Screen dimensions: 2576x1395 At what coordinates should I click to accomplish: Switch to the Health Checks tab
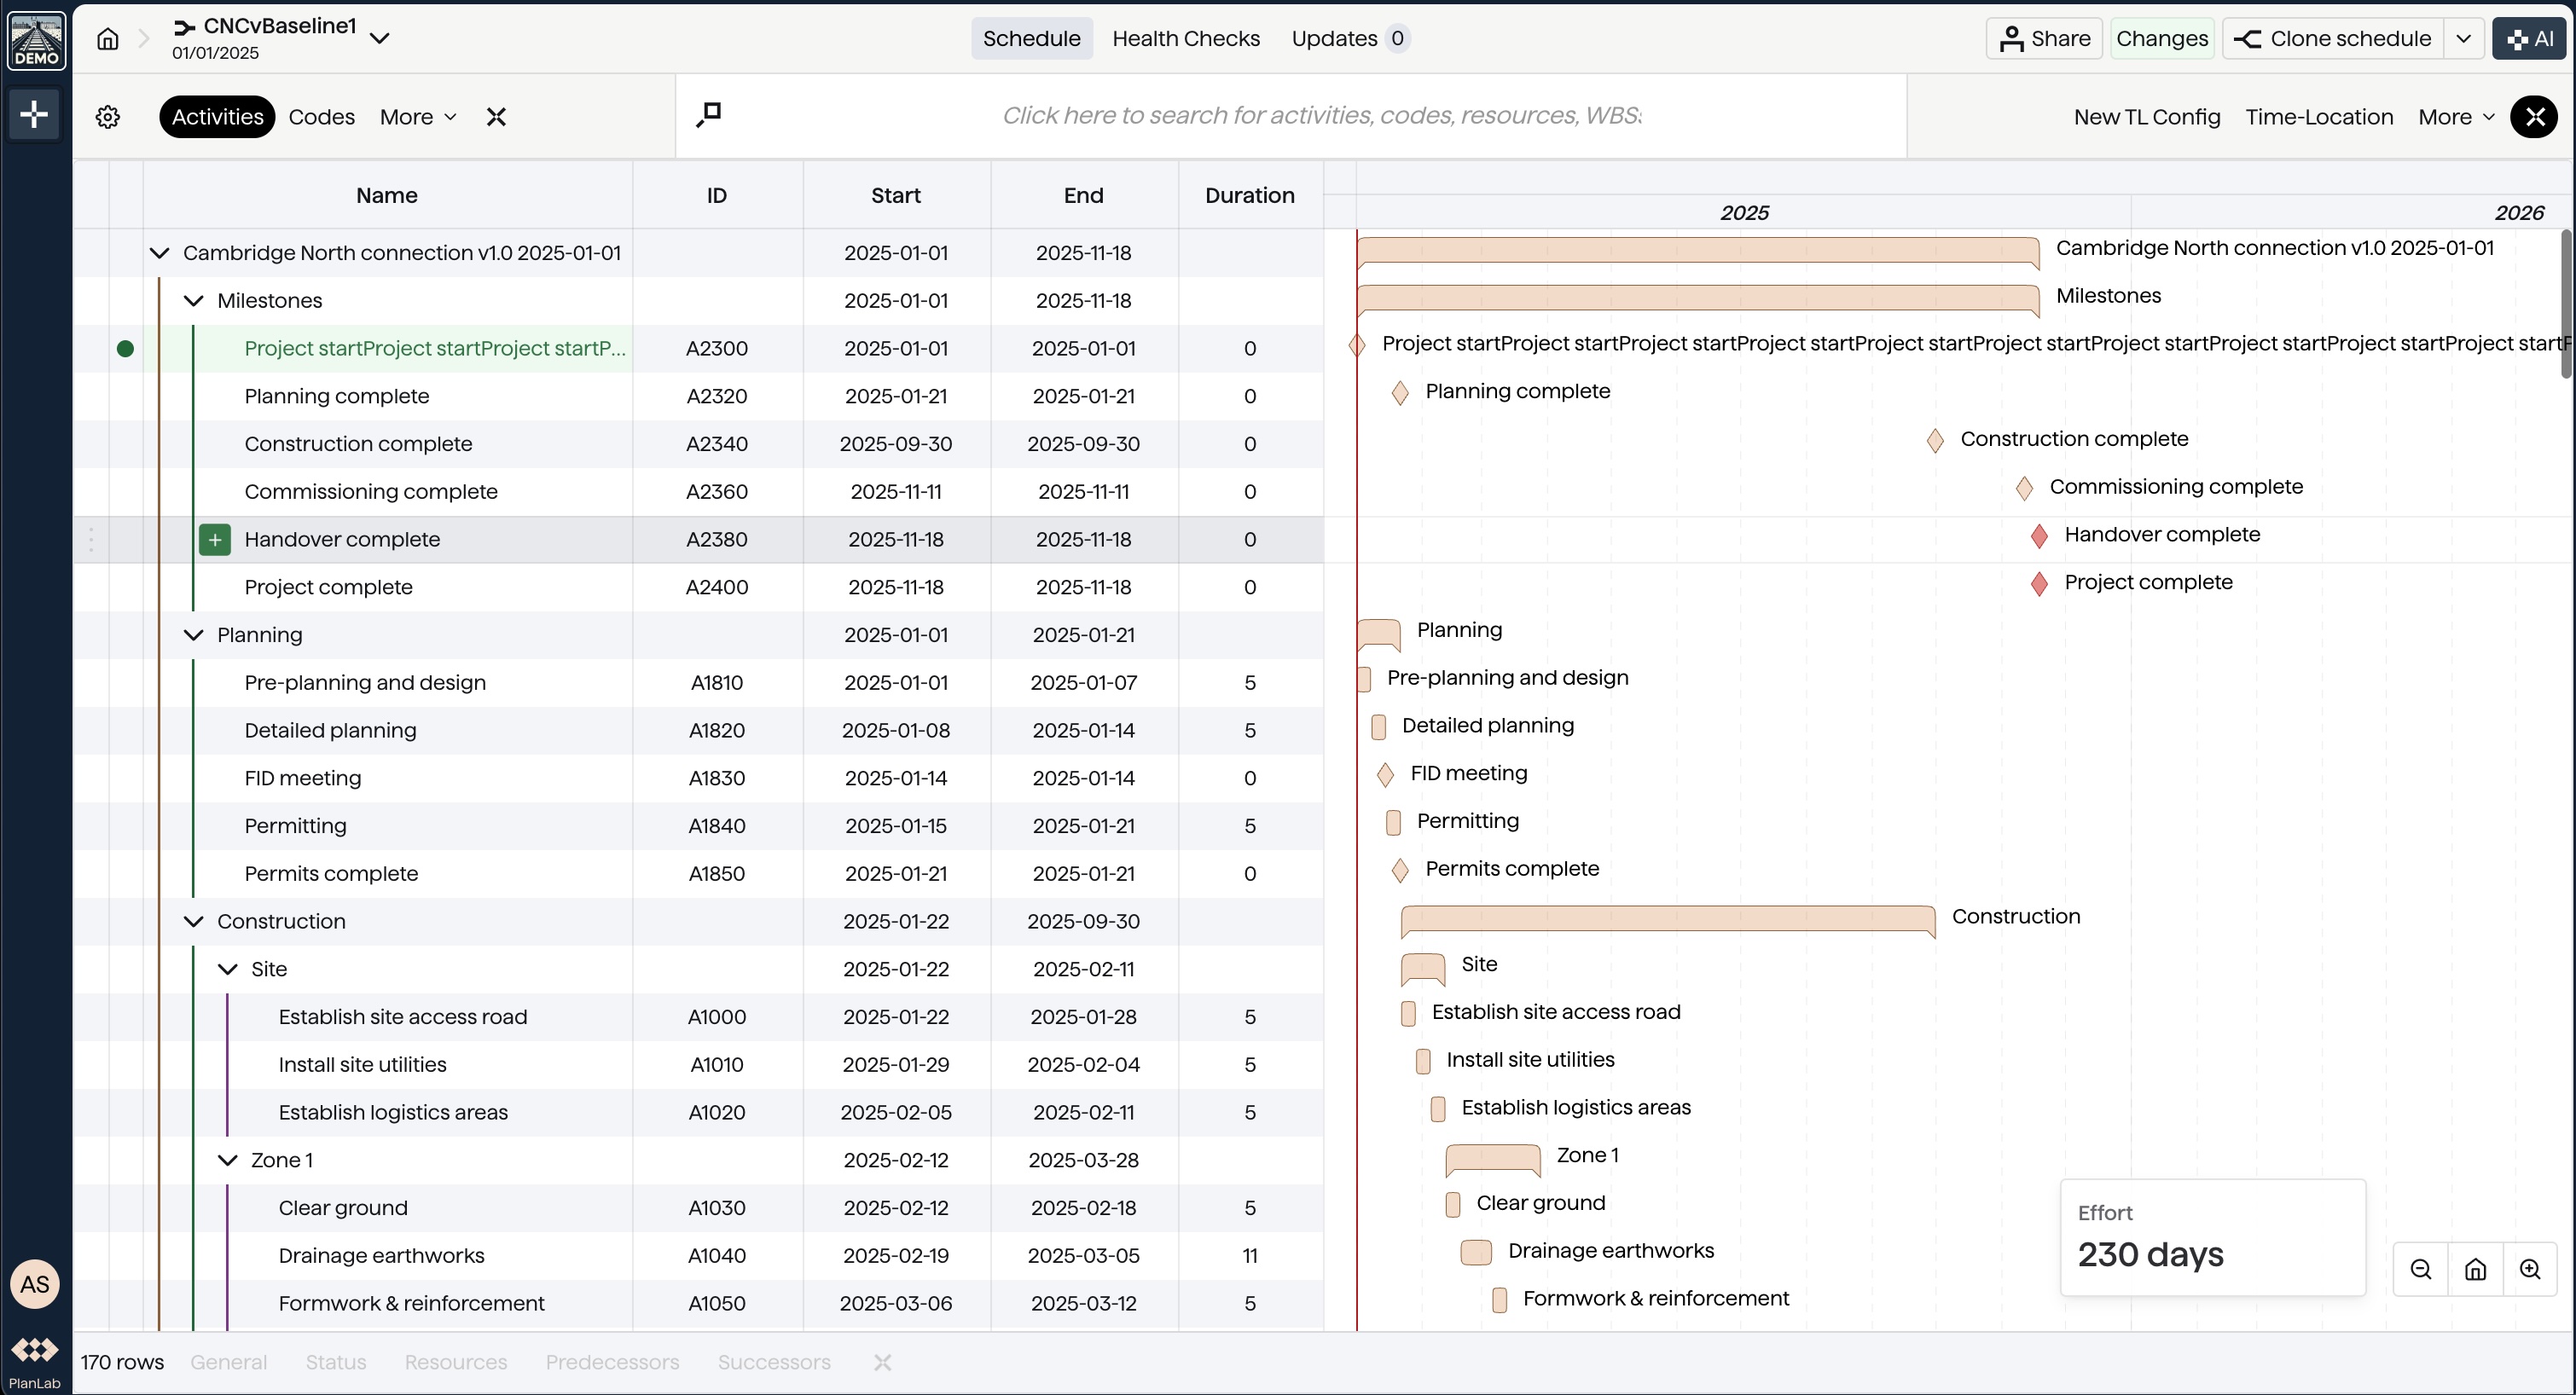click(x=1185, y=39)
